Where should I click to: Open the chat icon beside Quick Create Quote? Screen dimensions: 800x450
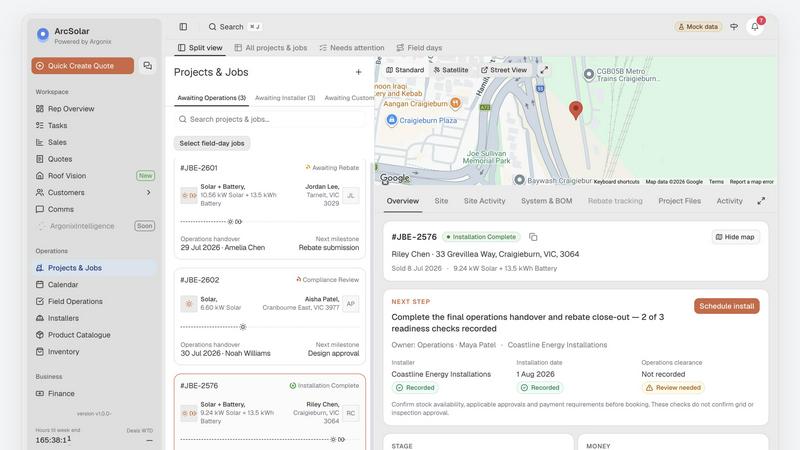click(x=147, y=66)
